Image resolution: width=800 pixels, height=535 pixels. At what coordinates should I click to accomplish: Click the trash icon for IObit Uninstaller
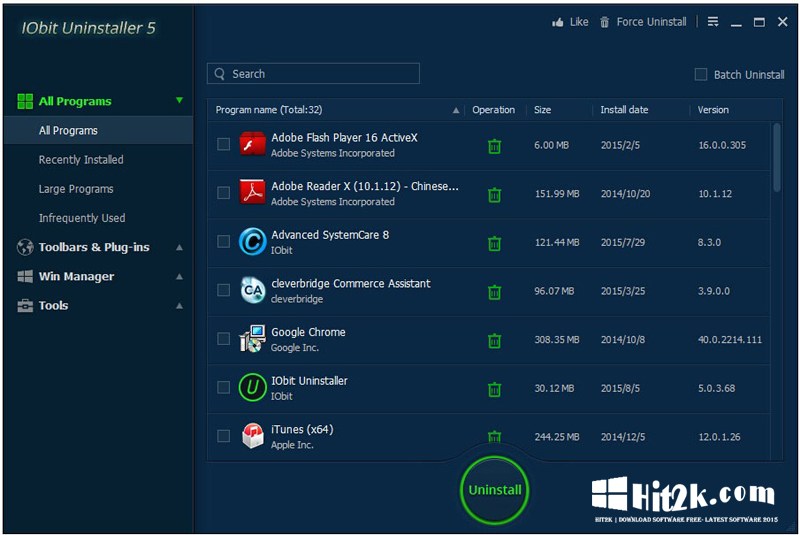click(x=494, y=389)
